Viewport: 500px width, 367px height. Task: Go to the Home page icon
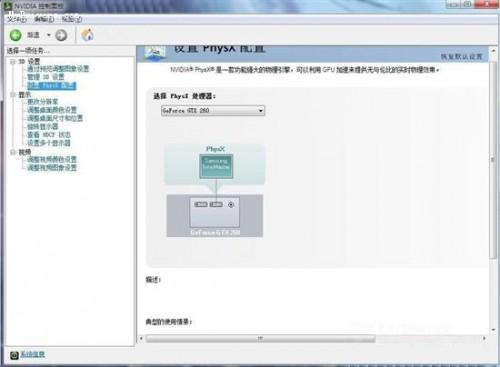pyautogui.click(x=88, y=35)
